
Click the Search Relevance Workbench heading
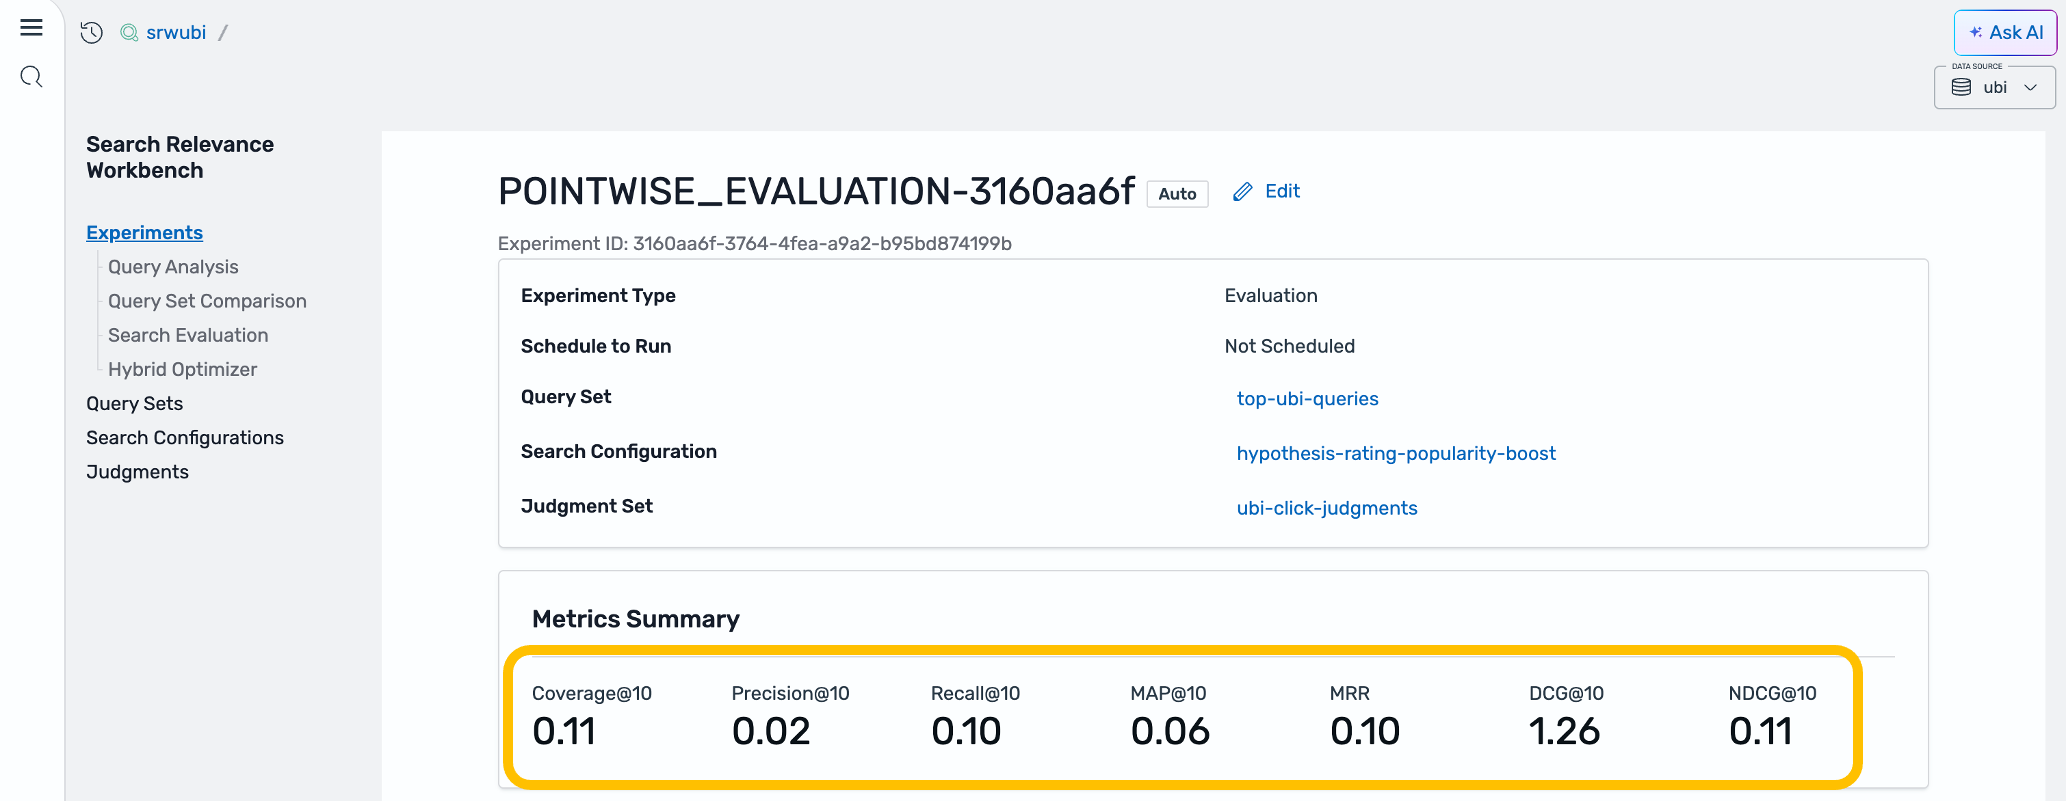(x=180, y=158)
